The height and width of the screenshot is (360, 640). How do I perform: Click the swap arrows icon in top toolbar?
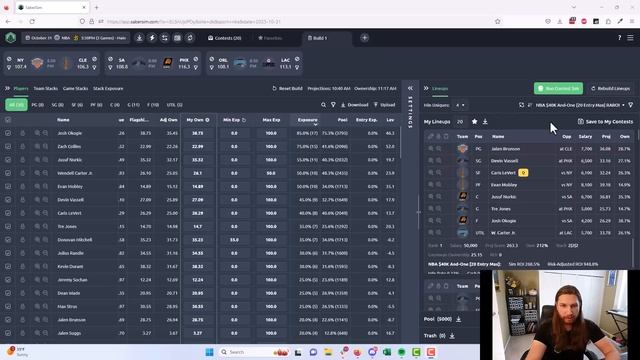point(164,38)
